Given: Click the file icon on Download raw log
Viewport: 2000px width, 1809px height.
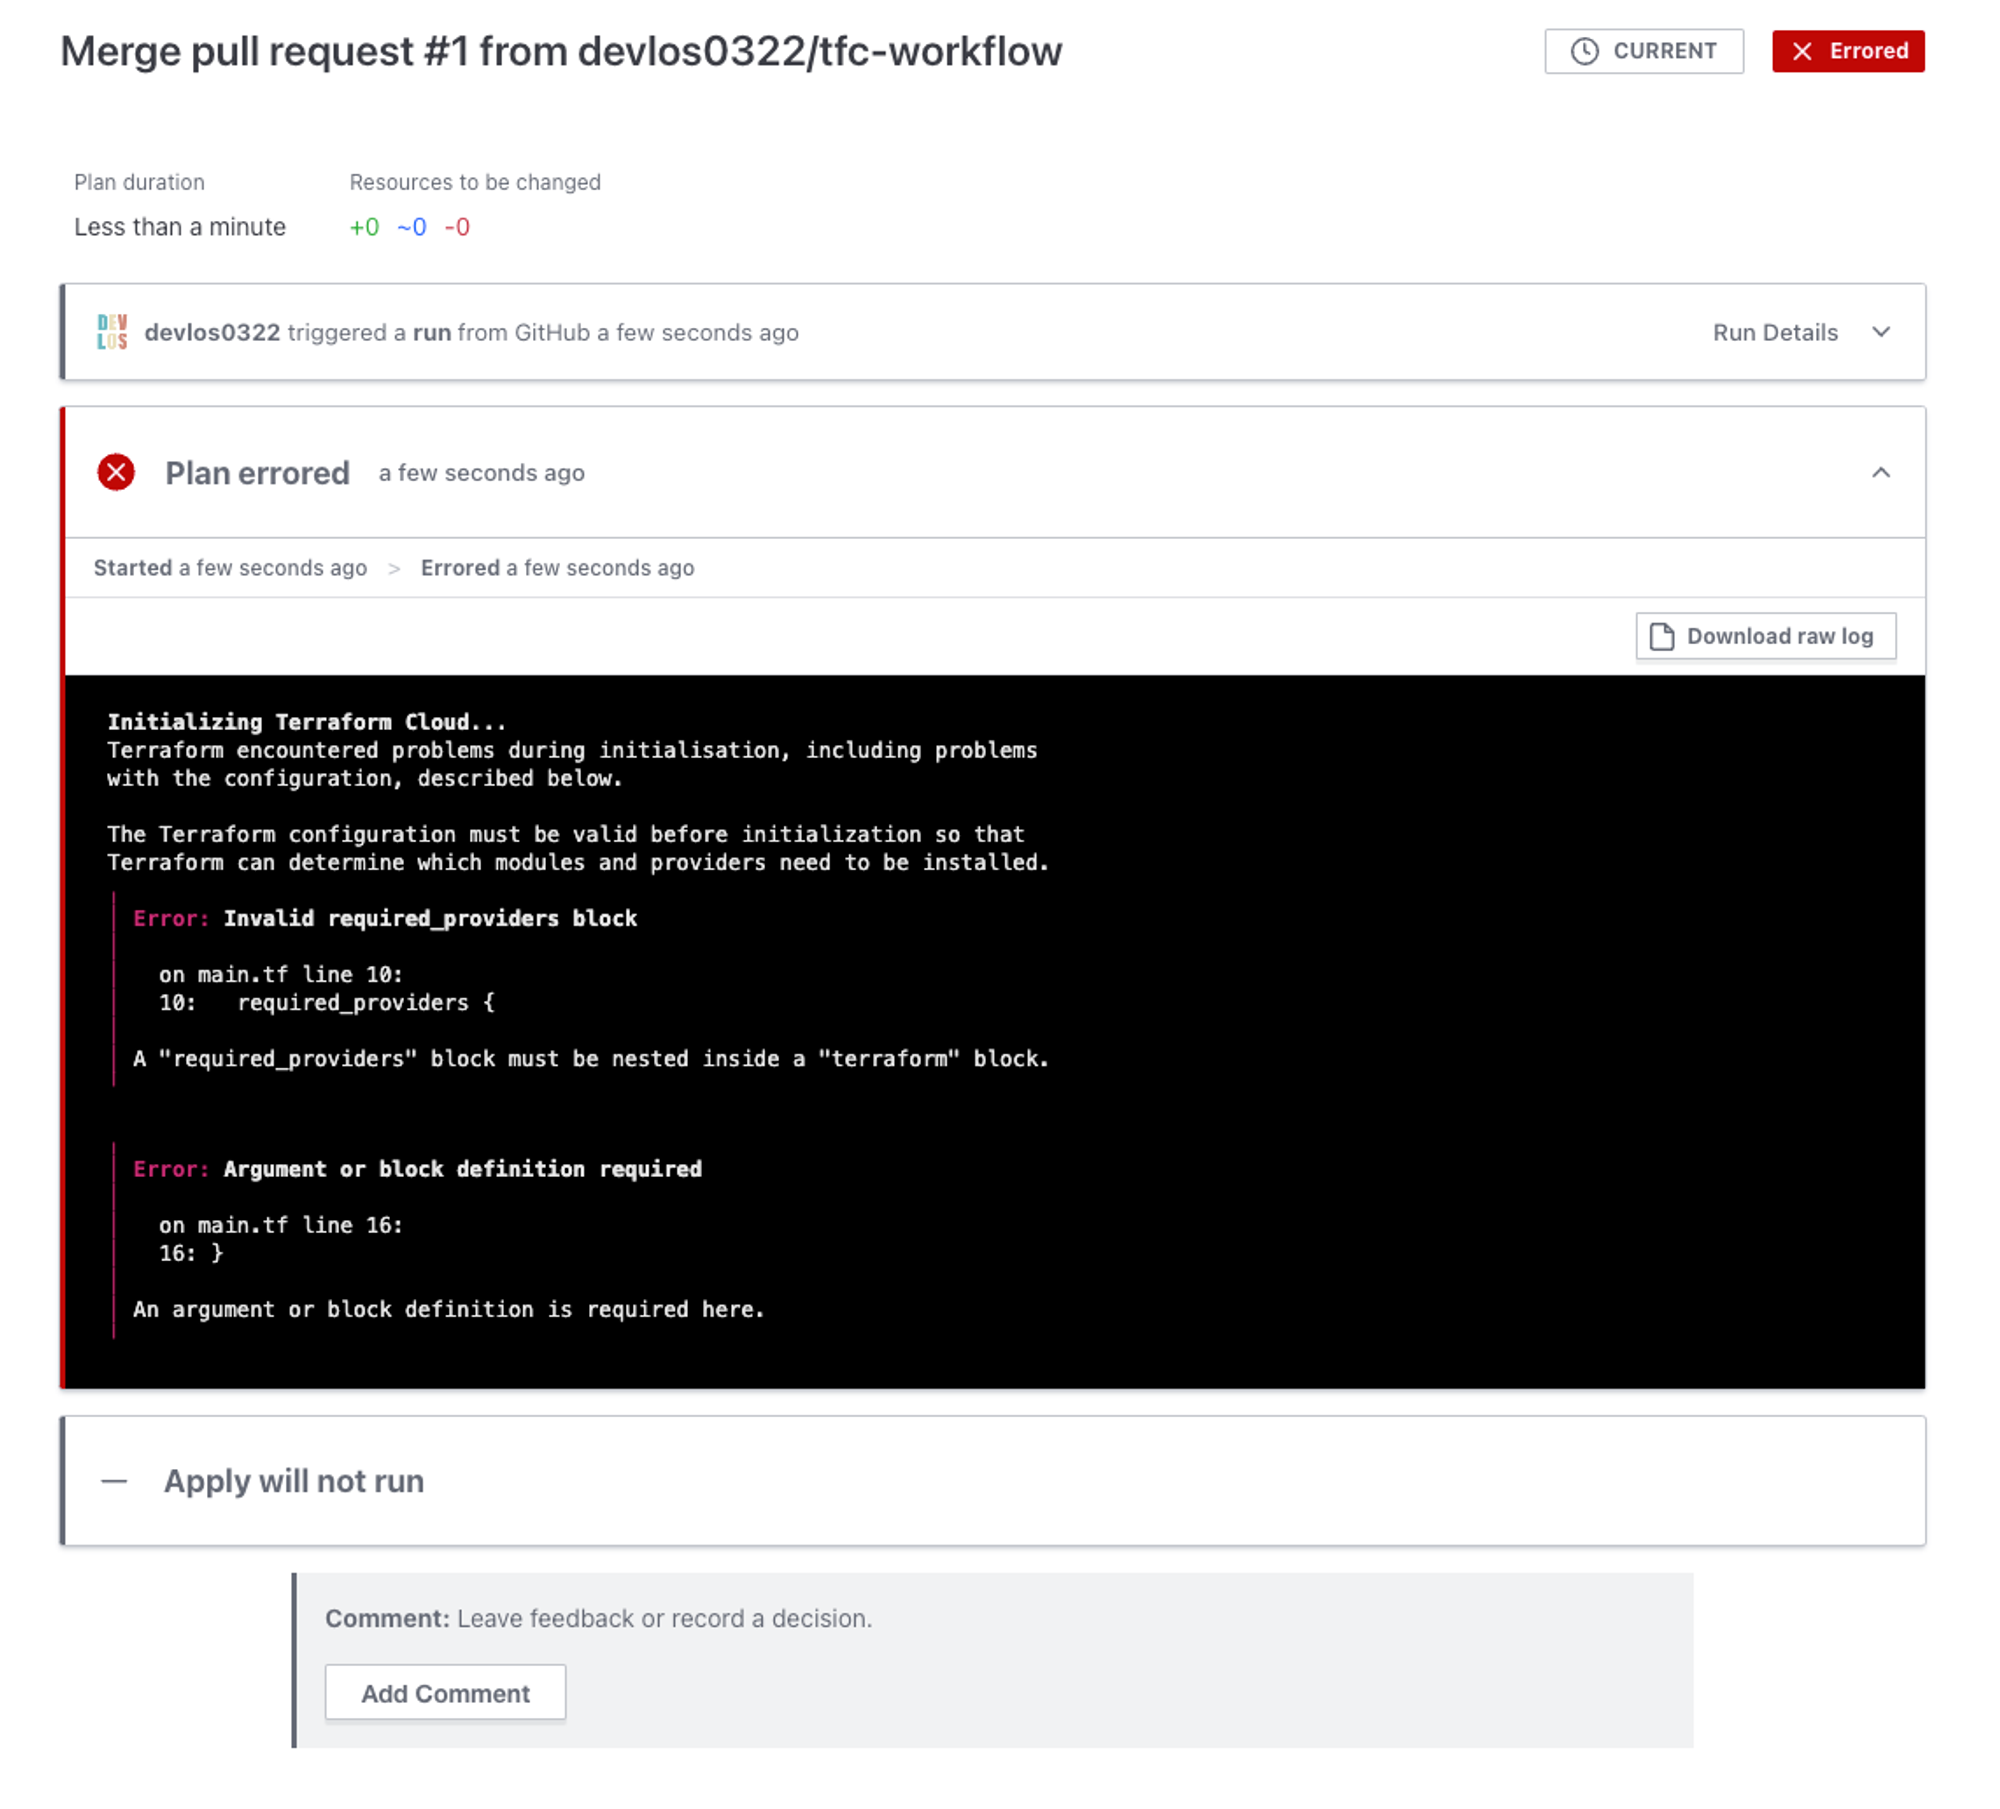Looking at the screenshot, I should [x=1661, y=636].
